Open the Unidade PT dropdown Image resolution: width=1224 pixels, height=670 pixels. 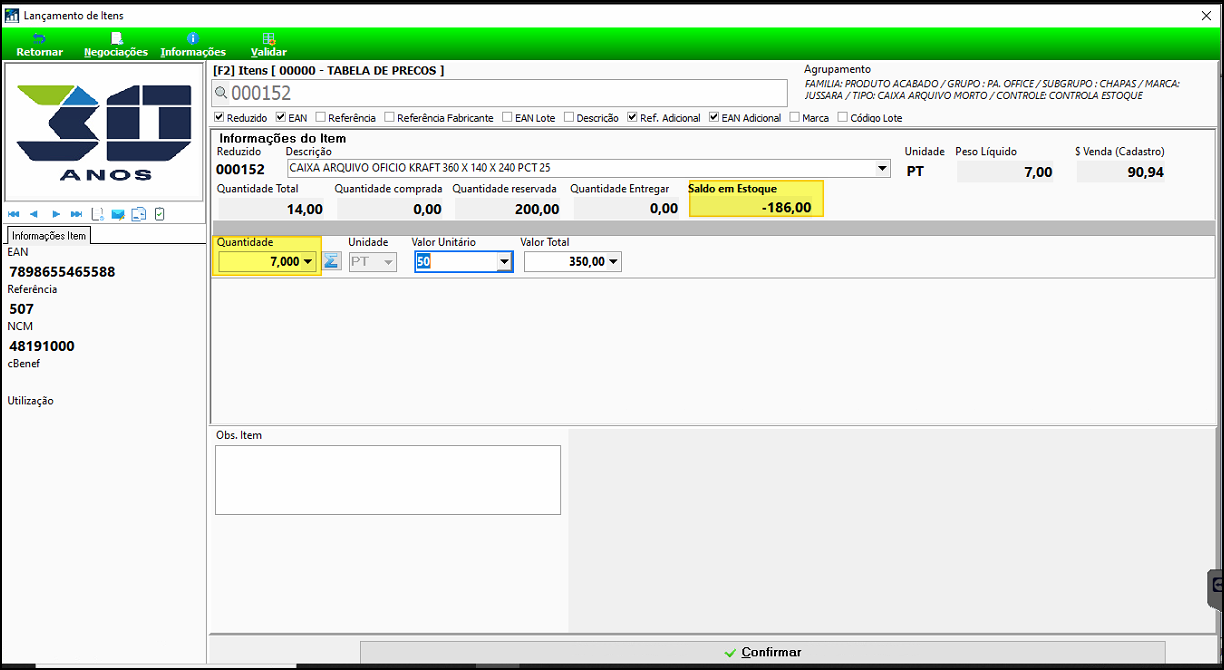[x=372, y=261]
